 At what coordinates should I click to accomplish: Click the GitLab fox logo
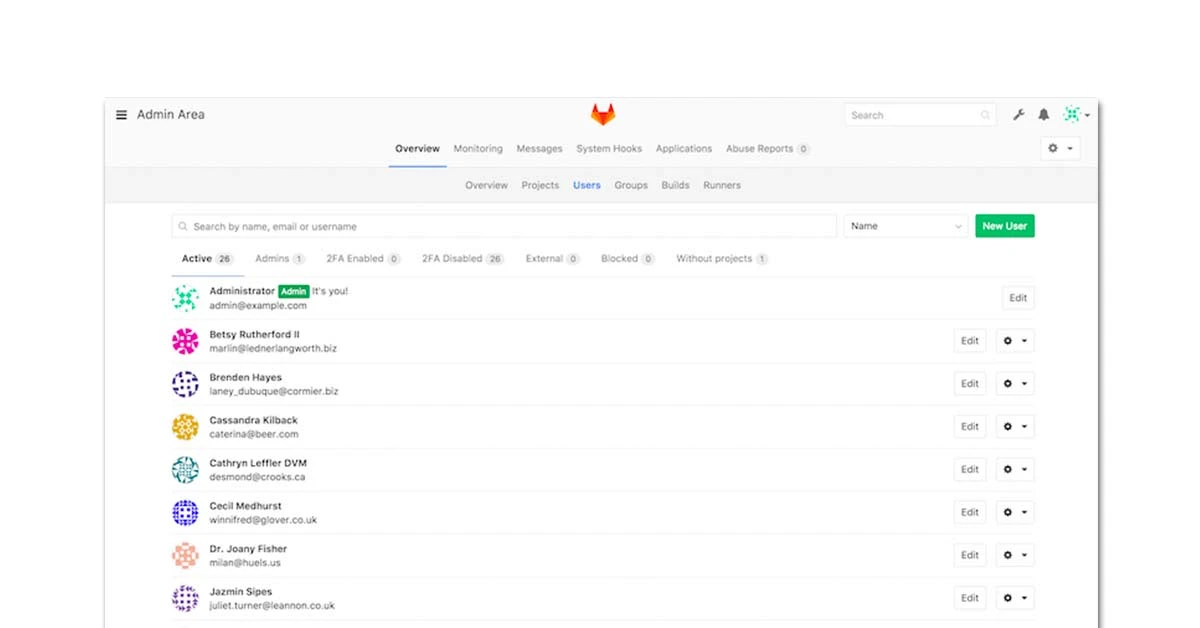pyautogui.click(x=601, y=112)
